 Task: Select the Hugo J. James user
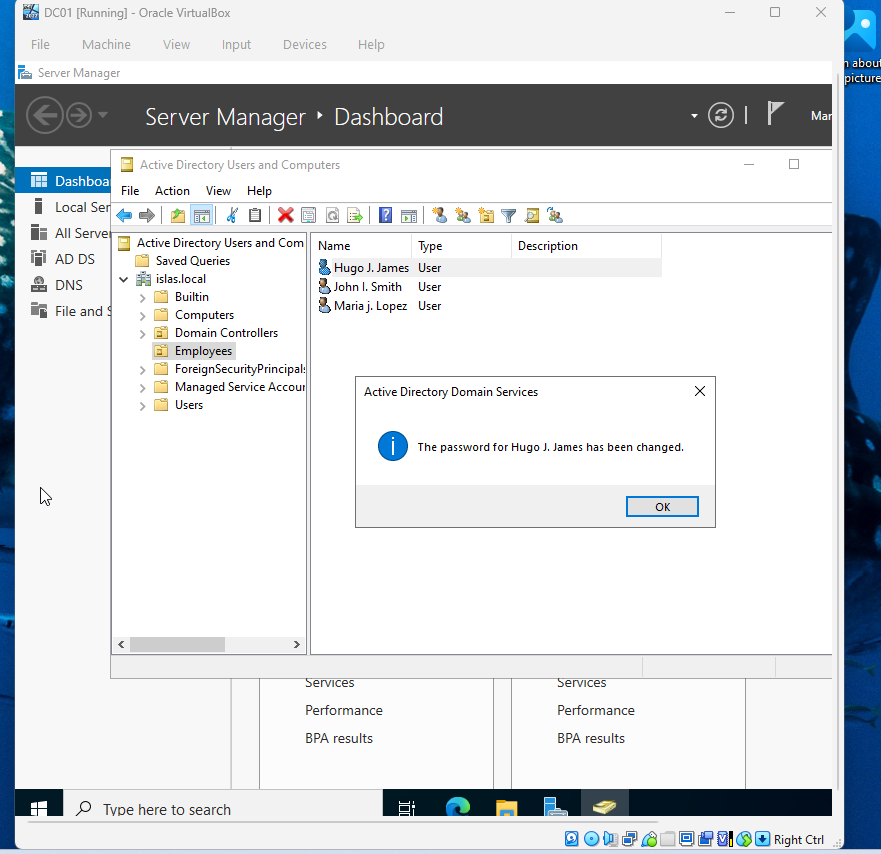(x=371, y=267)
